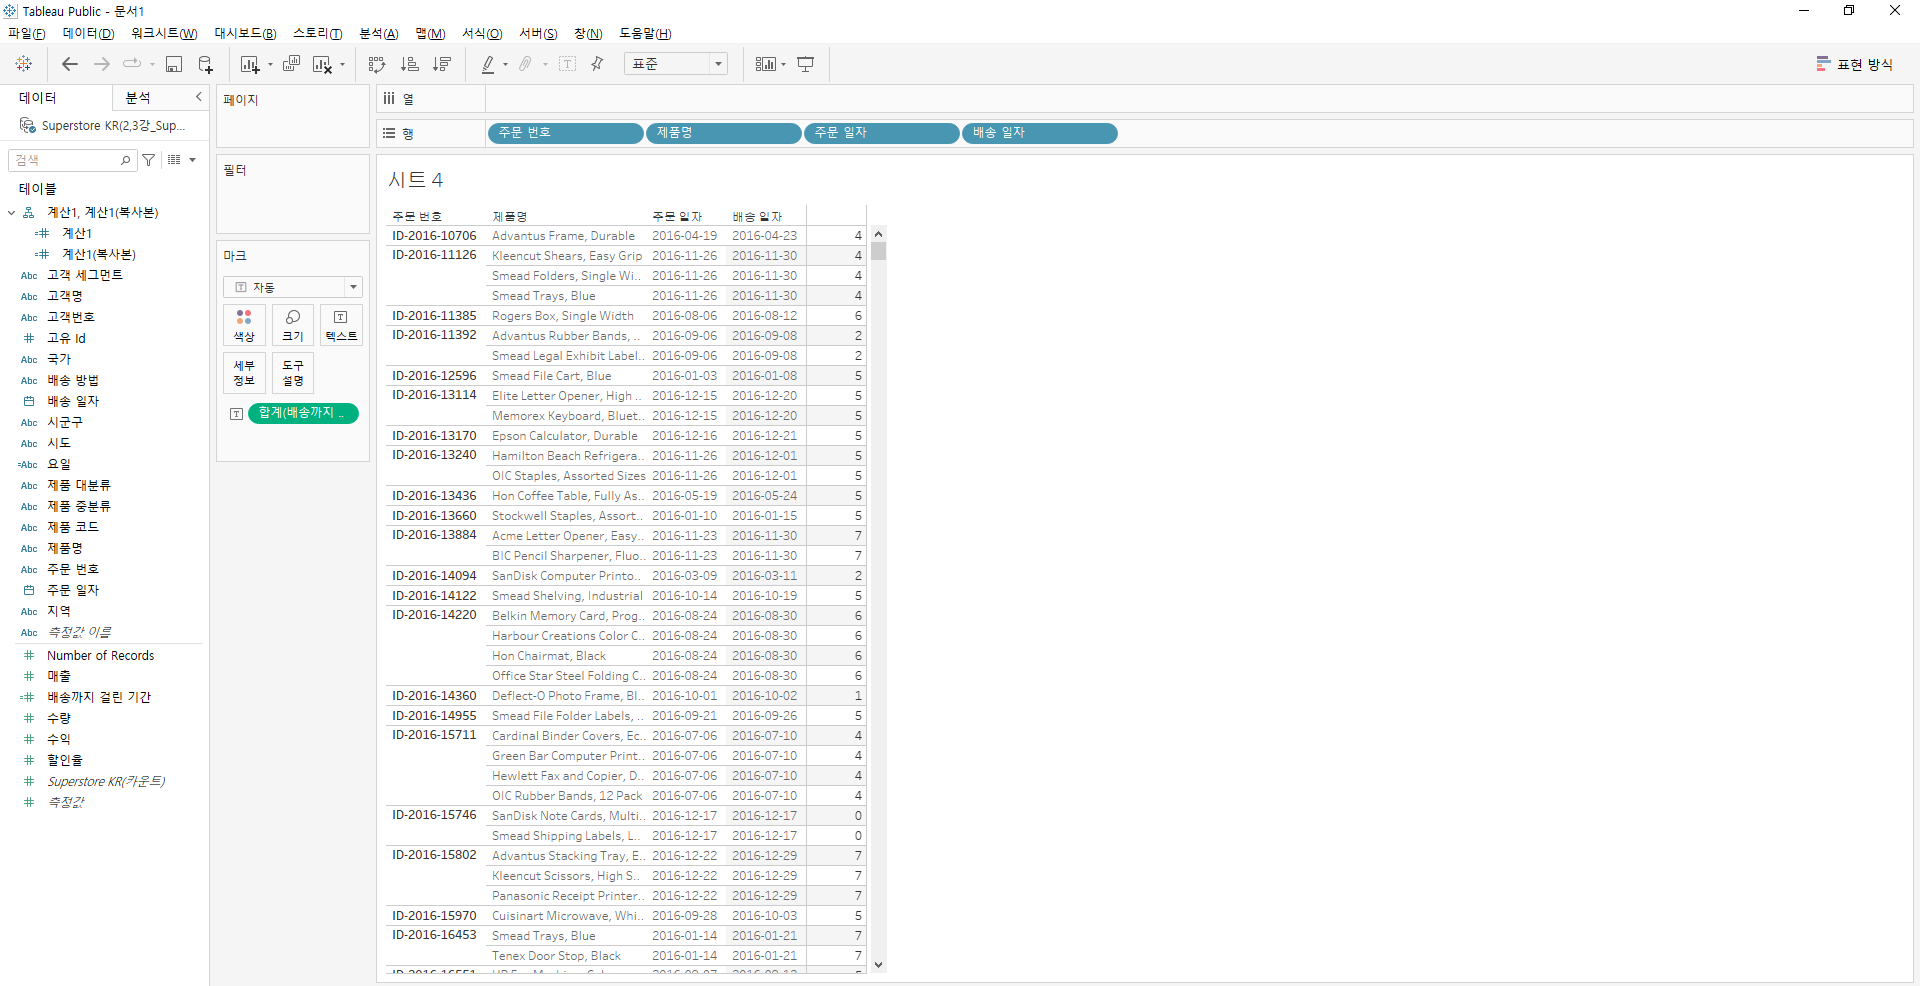Open the 서식(O) menu
The height and width of the screenshot is (986, 1920).
482,34
